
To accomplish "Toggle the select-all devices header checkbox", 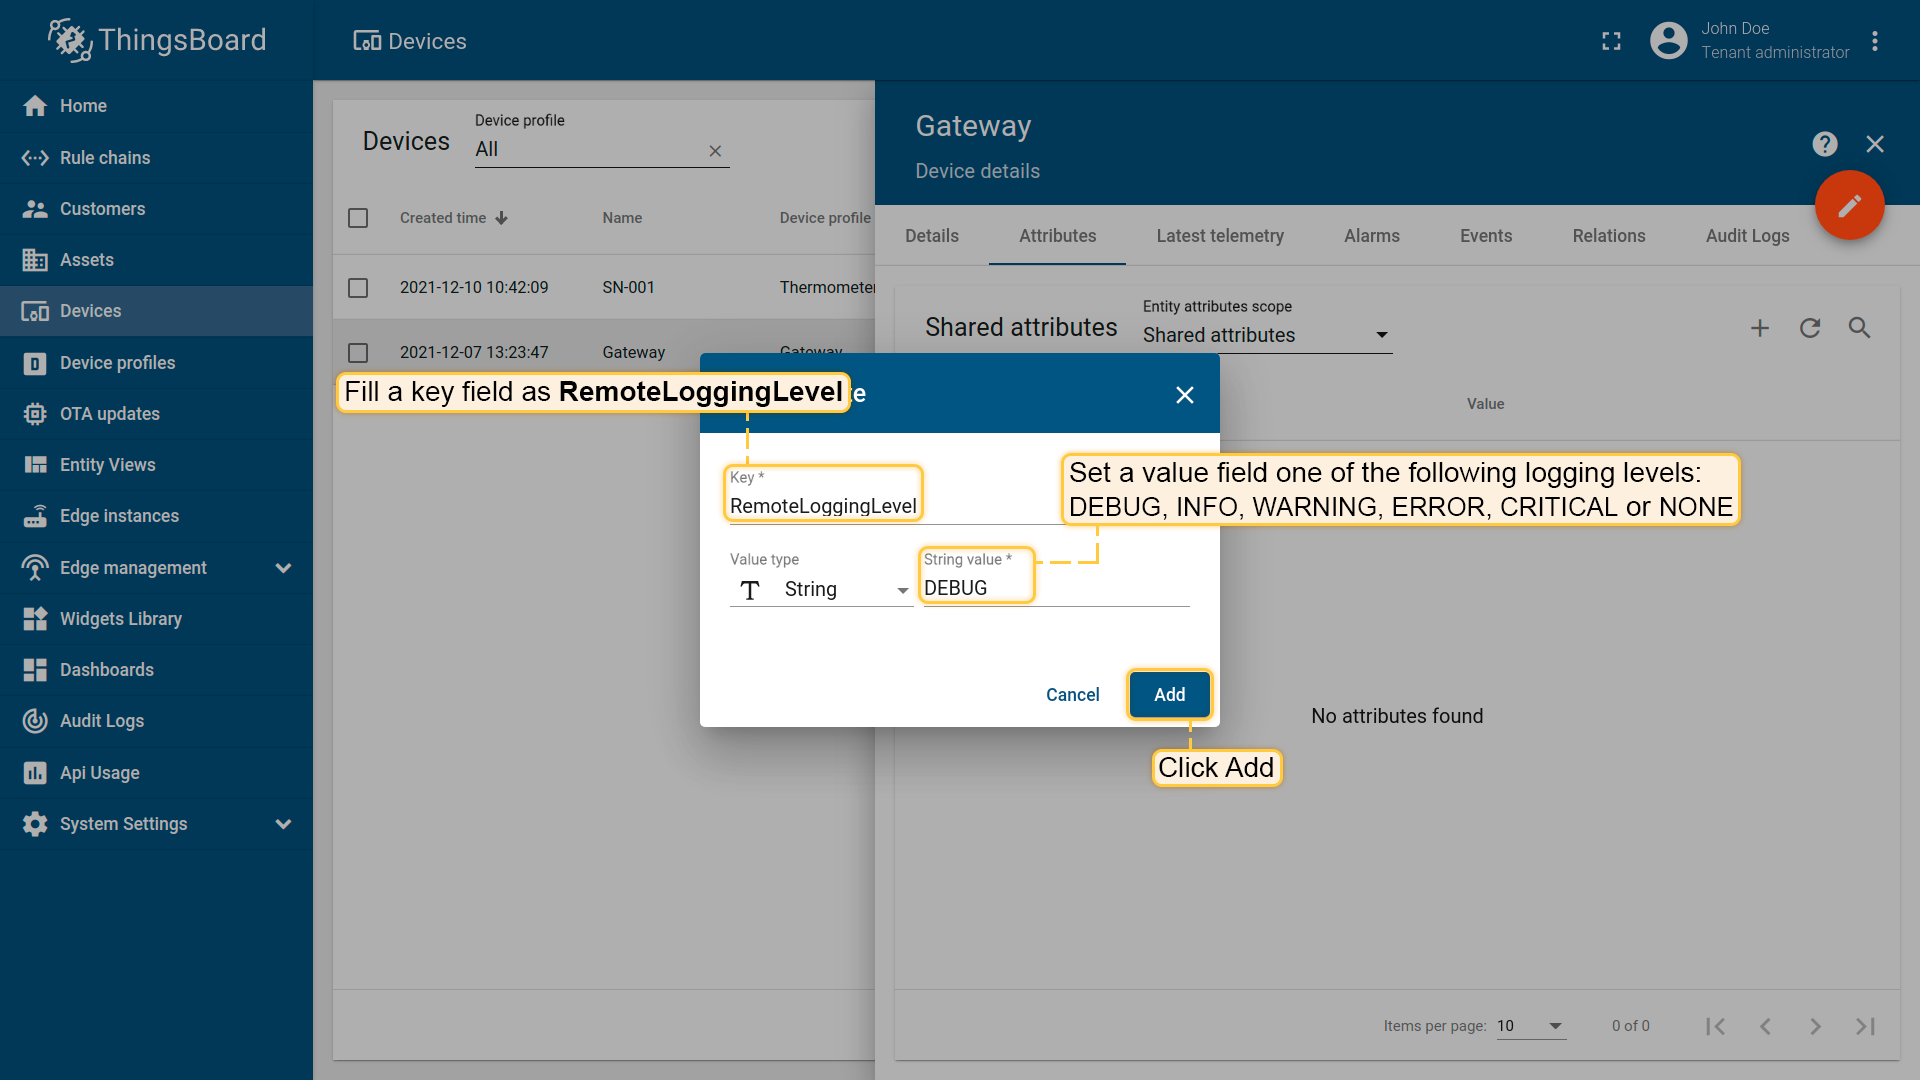I will point(358,218).
